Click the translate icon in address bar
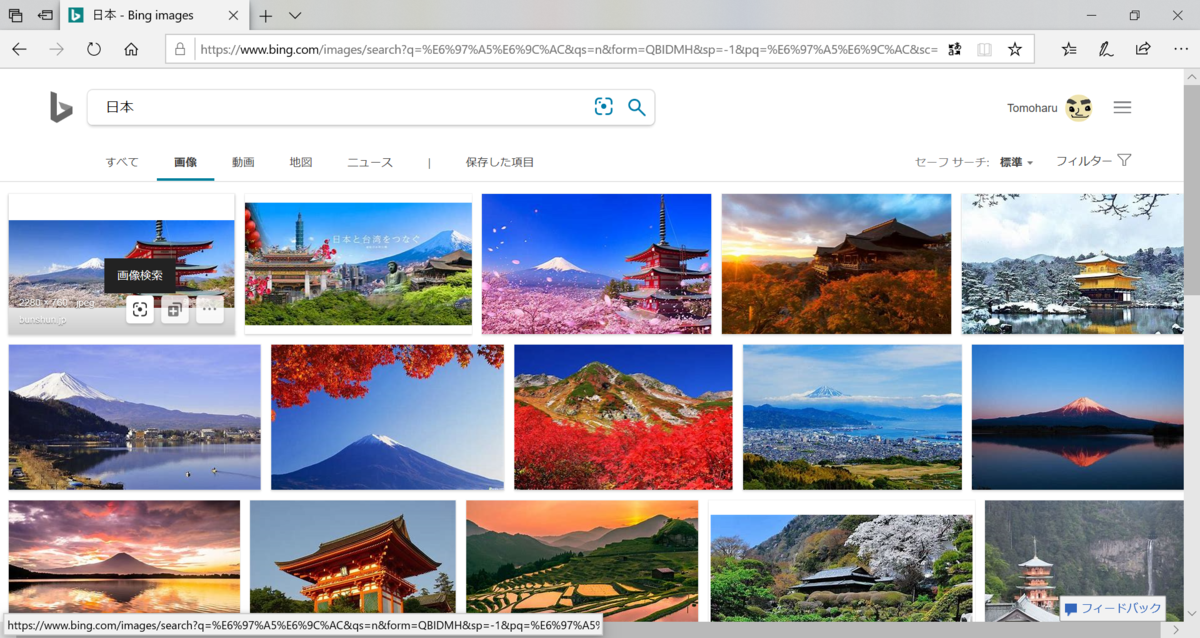1200x638 pixels. pyautogui.click(x=954, y=49)
